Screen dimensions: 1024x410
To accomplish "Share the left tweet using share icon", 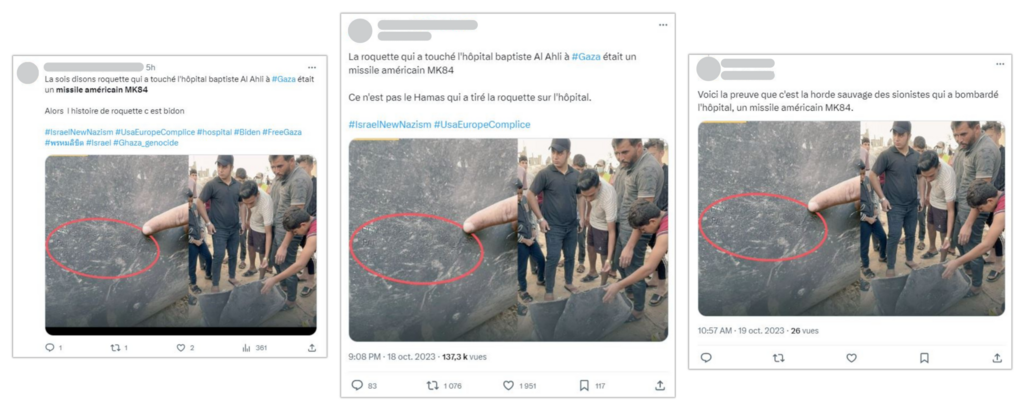I will 311,348.
